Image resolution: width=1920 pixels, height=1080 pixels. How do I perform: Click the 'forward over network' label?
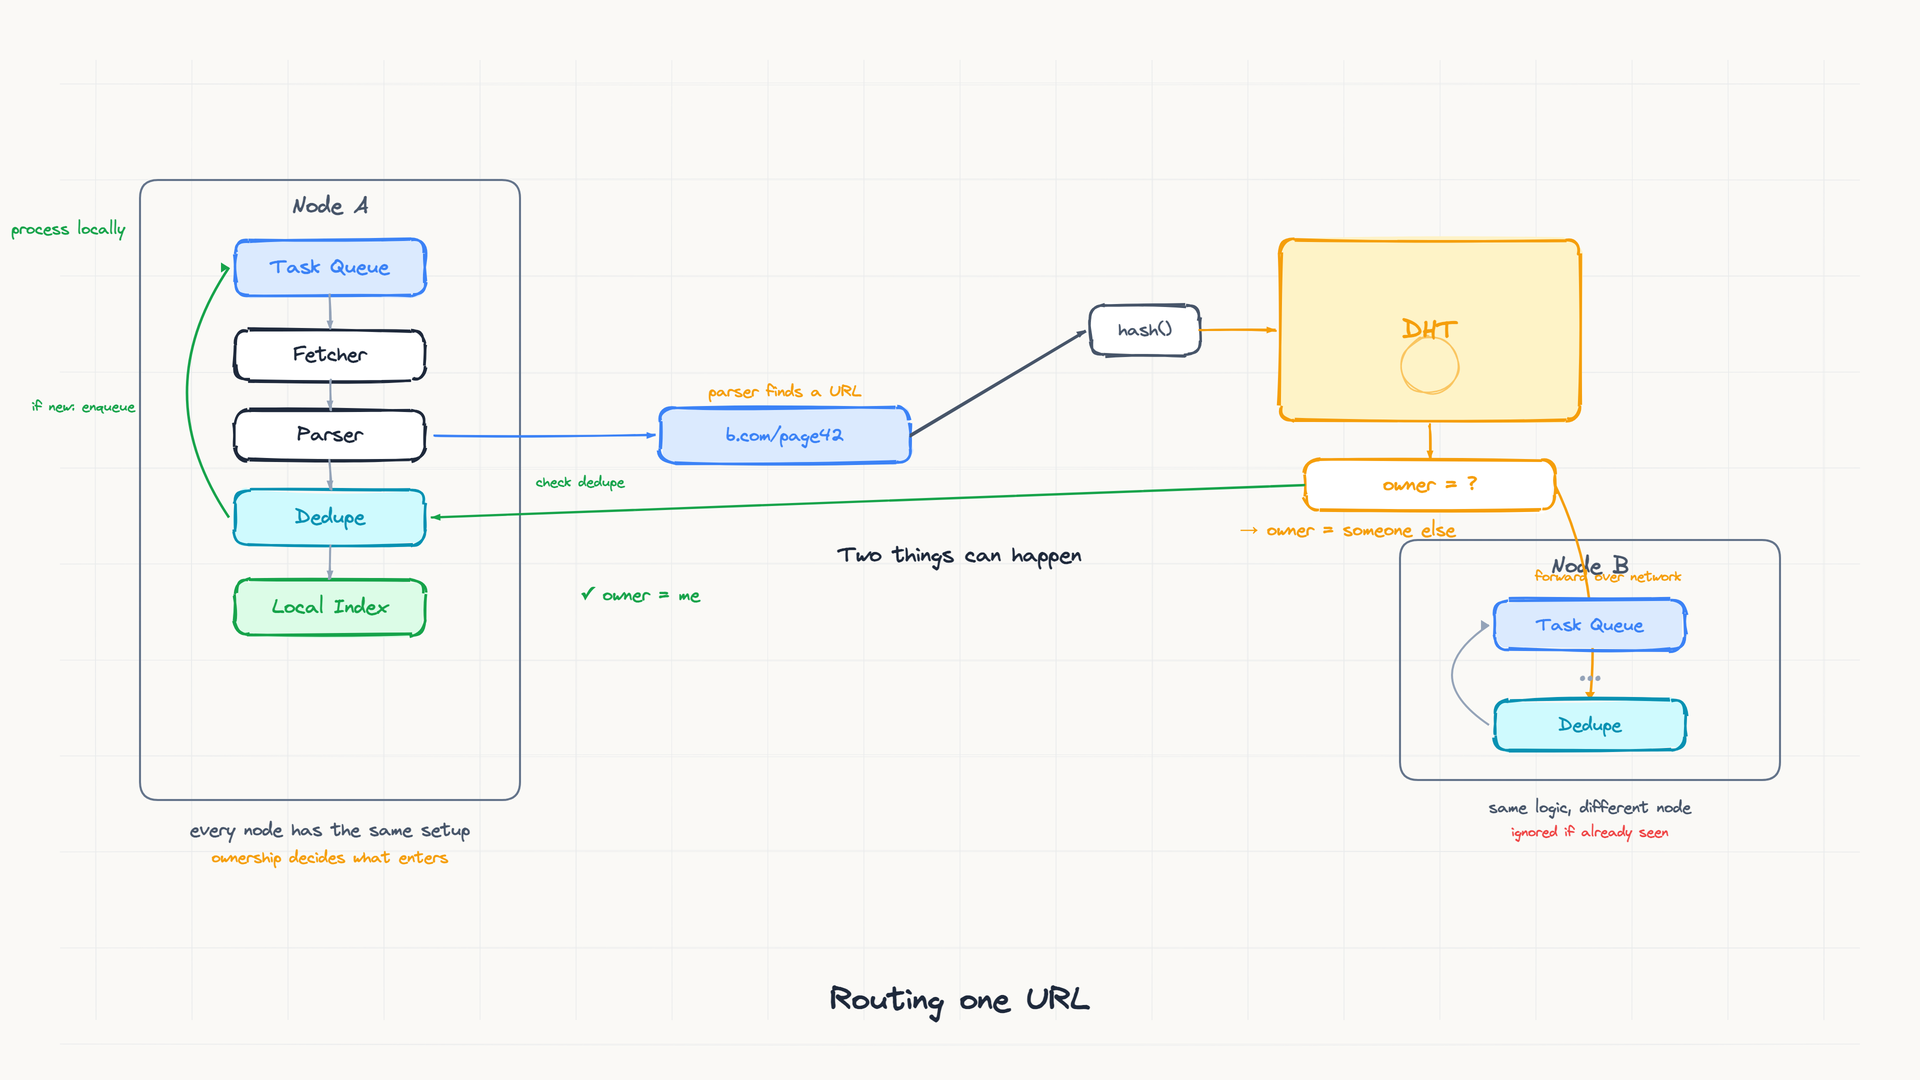click(1608, 577)
